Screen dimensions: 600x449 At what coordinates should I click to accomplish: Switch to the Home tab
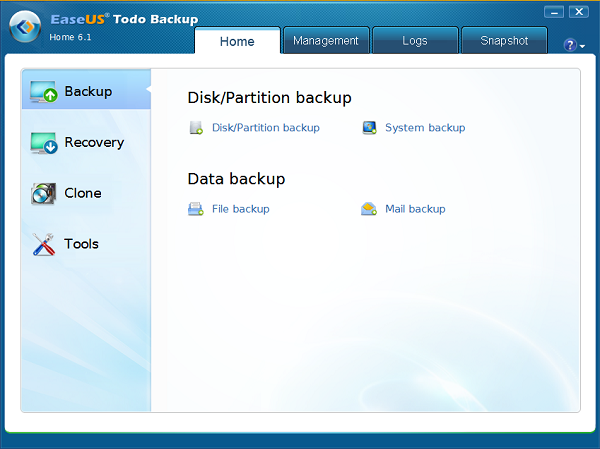pyautogui.click(x=237, y=41)
